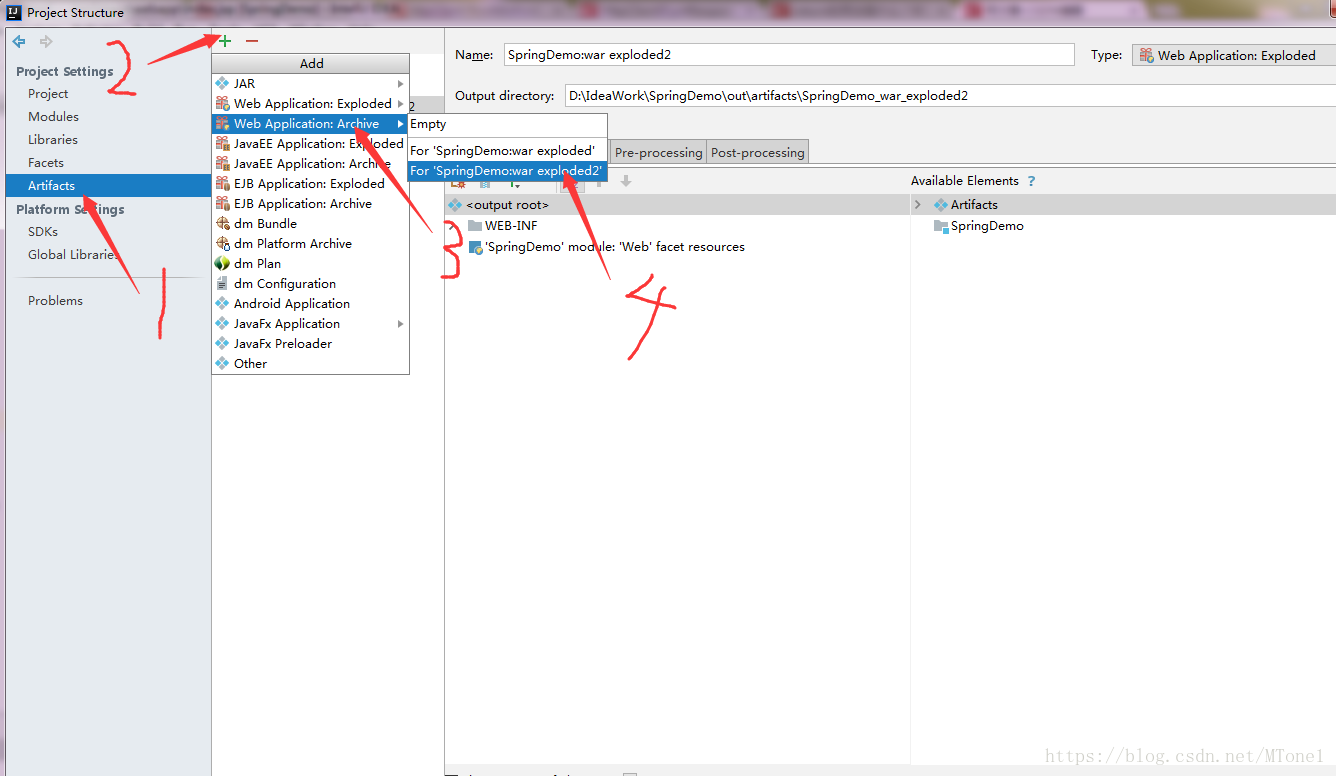The image size is (1336, 776).
Task: Select the <output root> node
Action: 677,204
